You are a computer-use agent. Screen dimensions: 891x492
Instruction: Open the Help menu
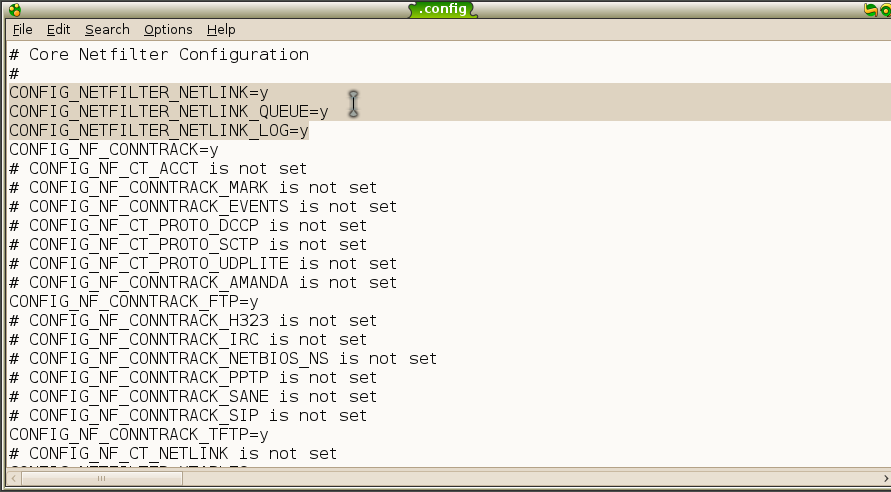221,30
